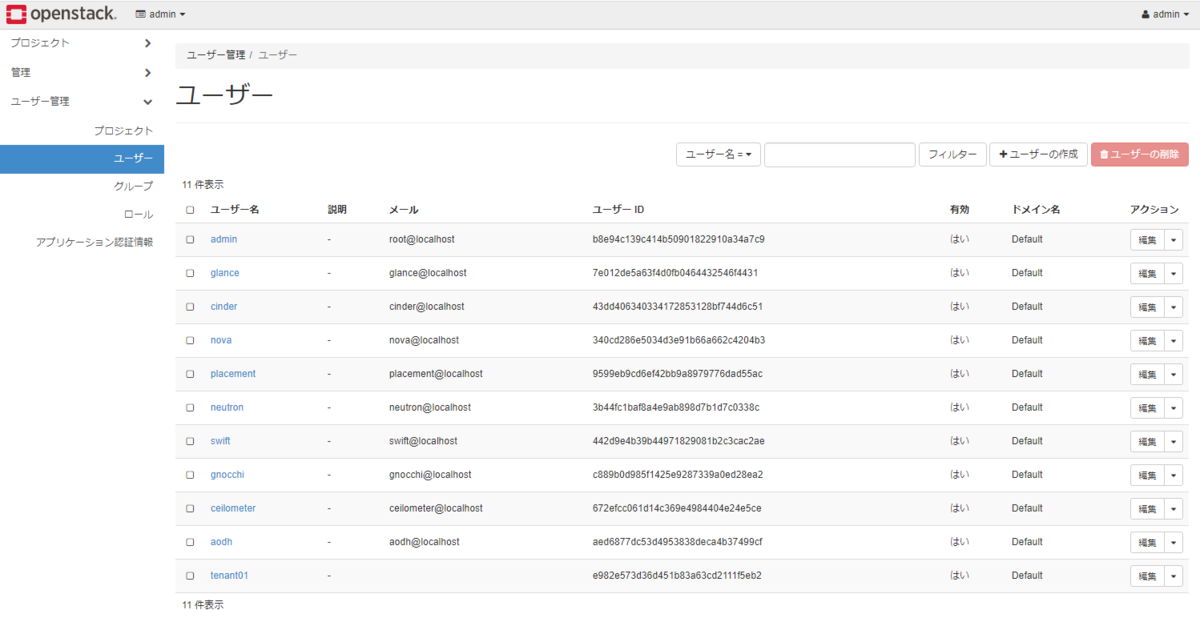Open プロジェクト under ユーザー管理
This screenshot has width=1200, height=618.
(x=123, y=131)
